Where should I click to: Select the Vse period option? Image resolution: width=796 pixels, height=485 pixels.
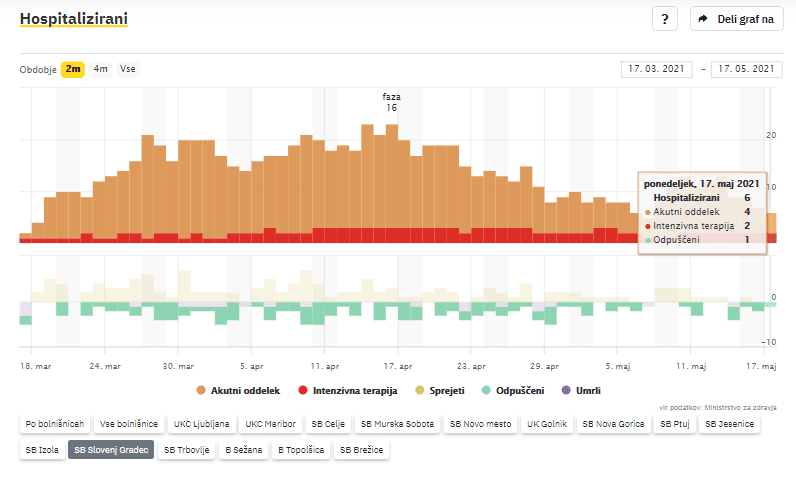coord(128,69)
